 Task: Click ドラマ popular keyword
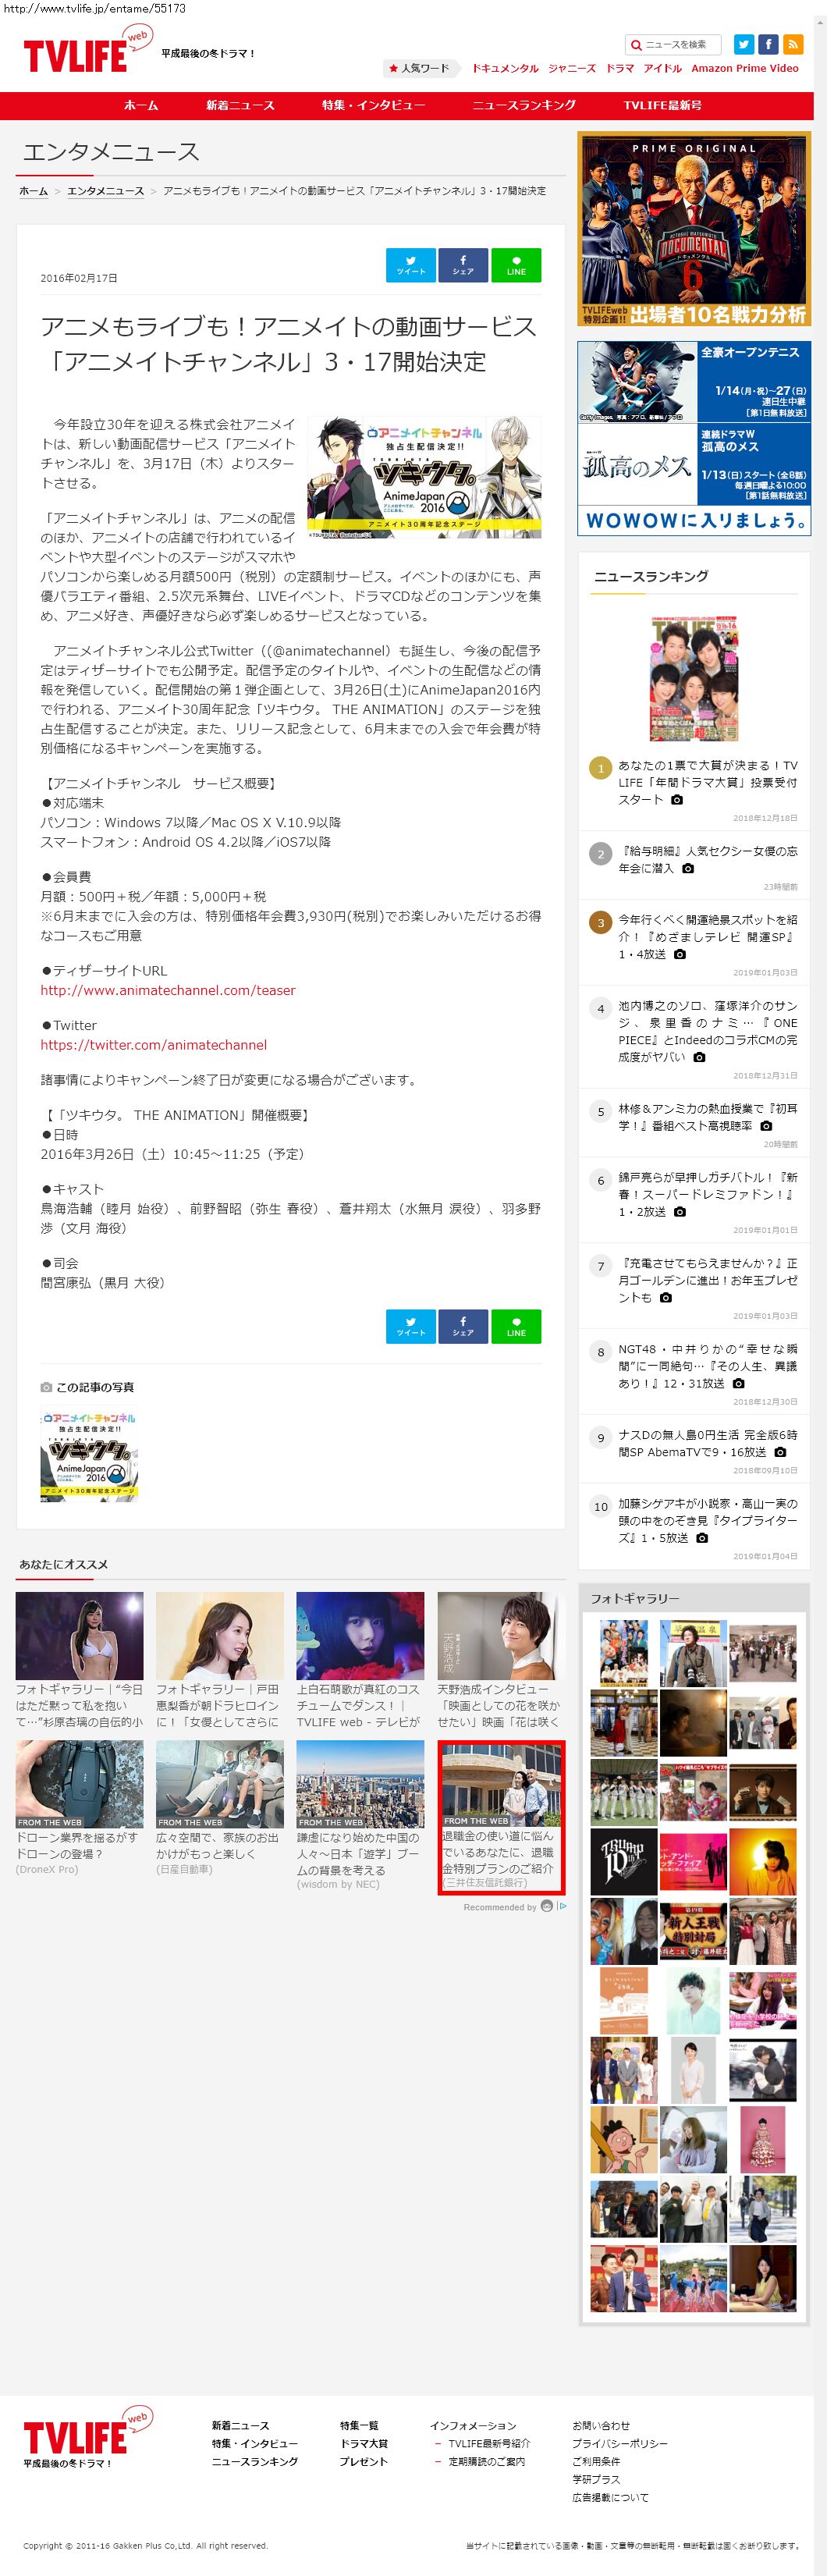pyautogui.click(x=620, y=68)
